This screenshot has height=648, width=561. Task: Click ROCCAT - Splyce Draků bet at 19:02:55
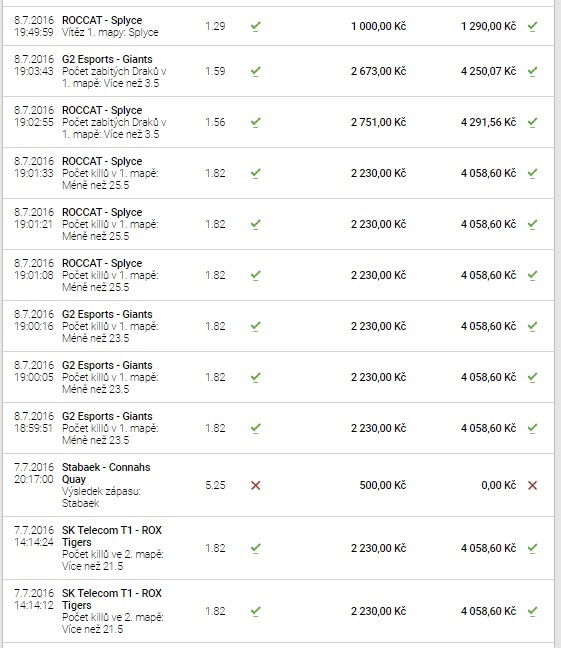coord(278,122)
